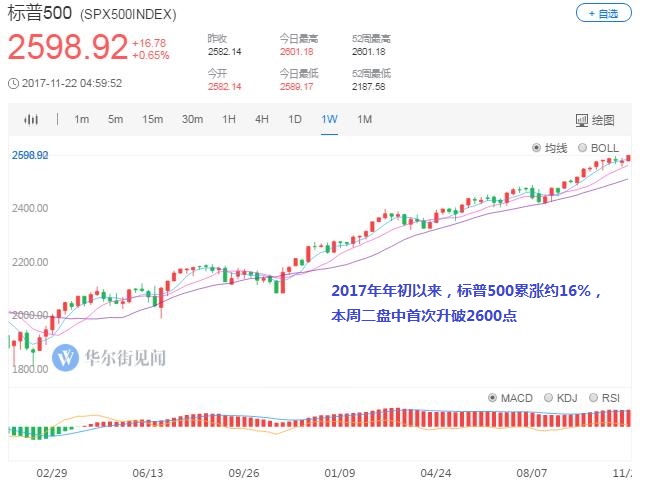Click the 今日最高 value 2601.18

click(296, 52)
